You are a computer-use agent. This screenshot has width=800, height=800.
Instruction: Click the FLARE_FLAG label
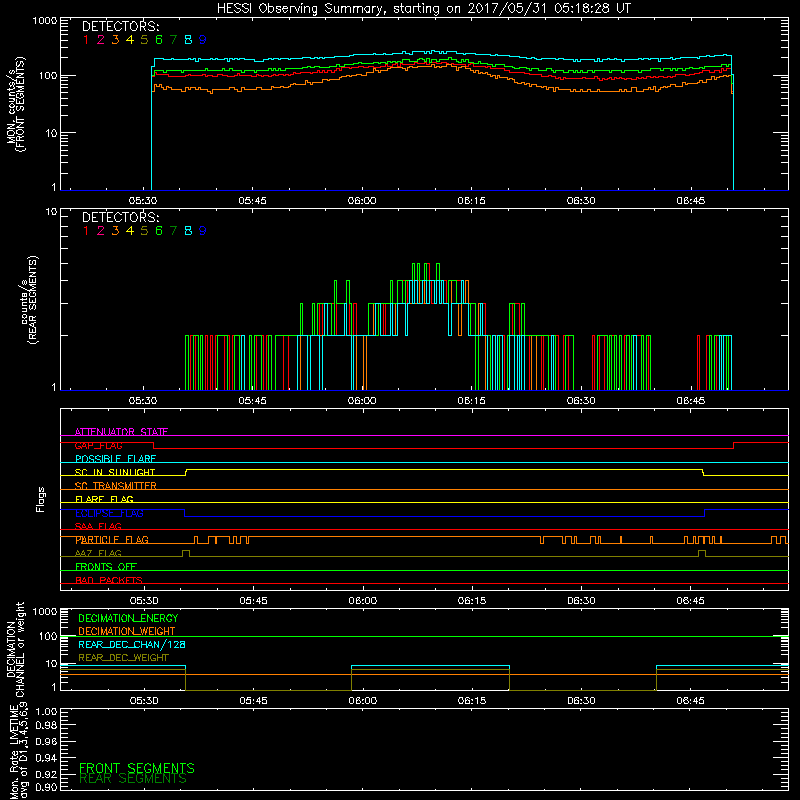pos(104,499)
